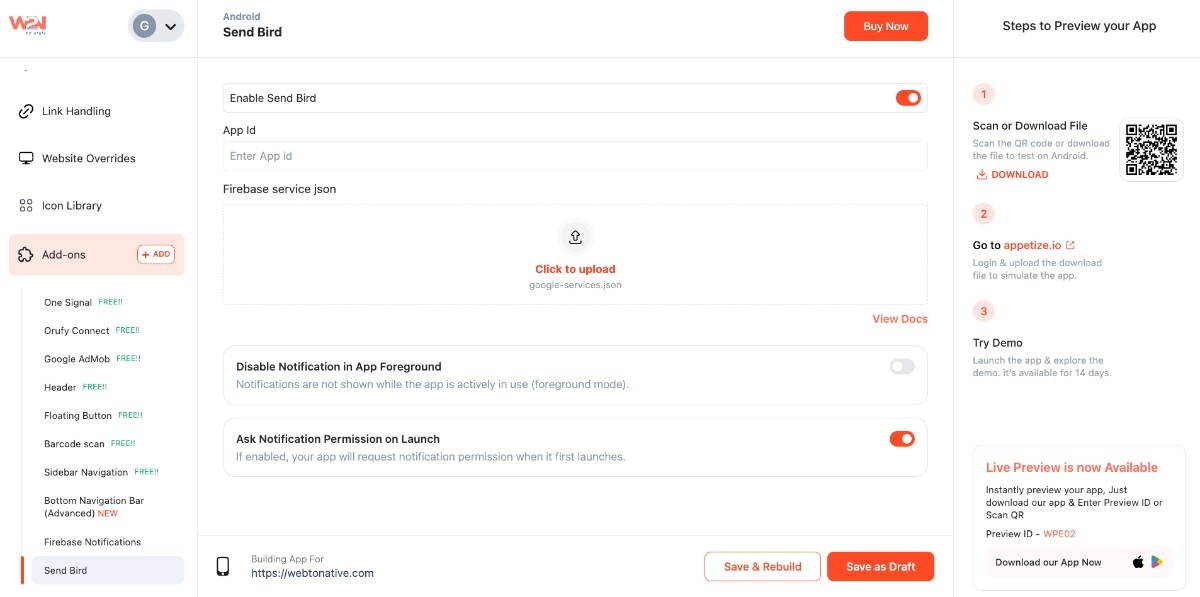Viewport: 1200px width, 597px height.
Task: Click the Website Overrides monitor icon
Action: pyautogui.click(x=26, y=158)
